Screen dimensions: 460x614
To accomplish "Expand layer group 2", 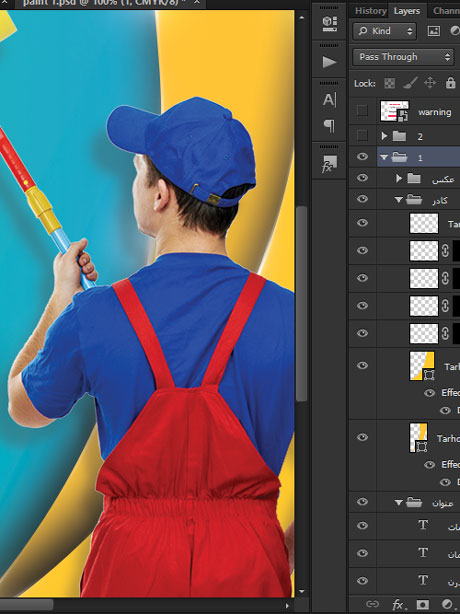I will click(x=384, y=136).
